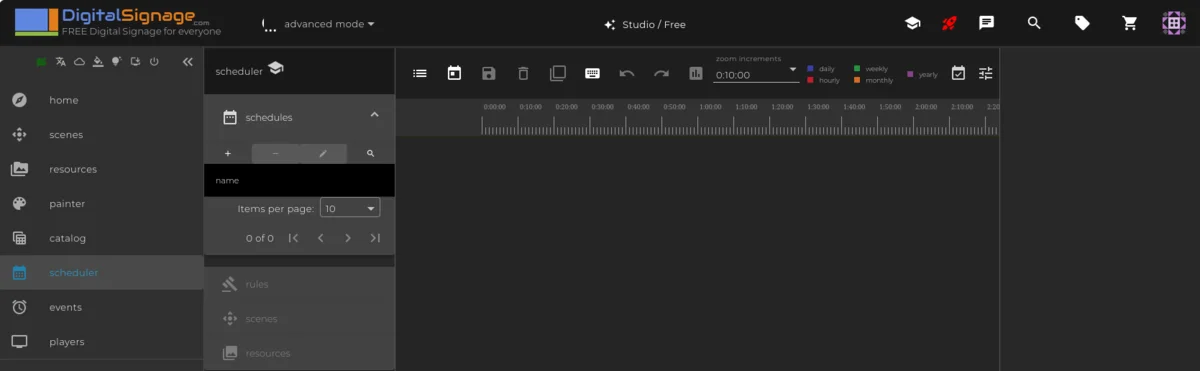Click the power logout icon
This screenshot has height=371, width=1200.
coord(154,62)
